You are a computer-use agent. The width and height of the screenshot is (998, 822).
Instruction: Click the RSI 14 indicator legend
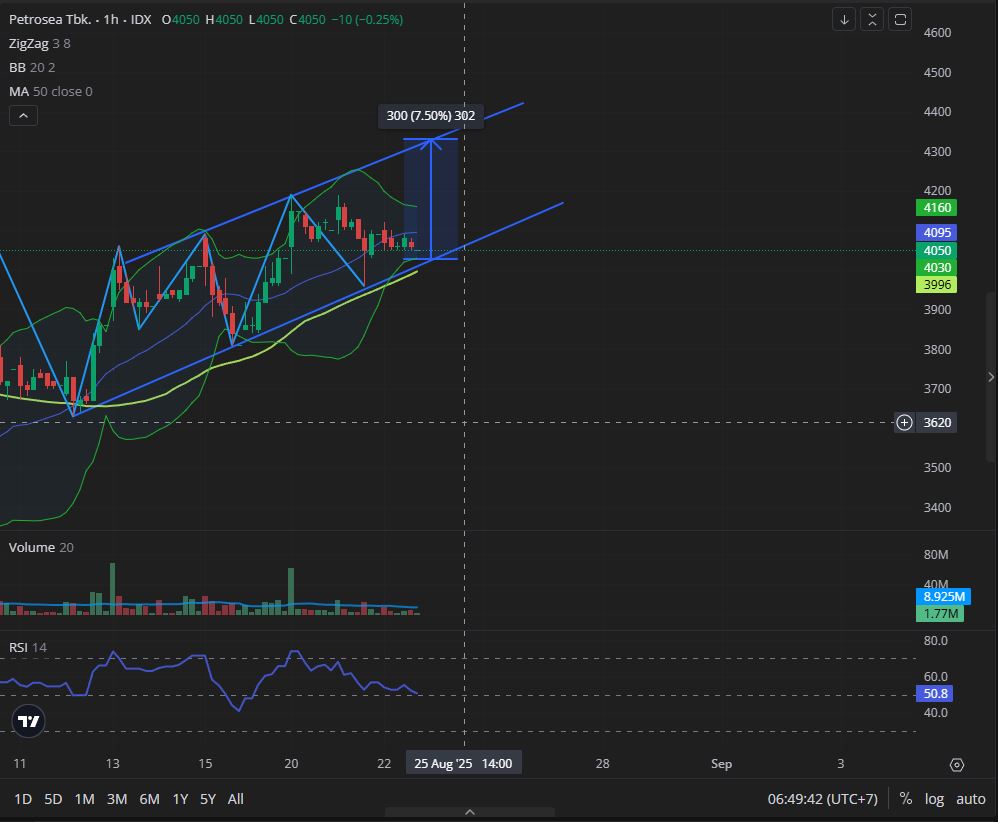tap(27, 648)
